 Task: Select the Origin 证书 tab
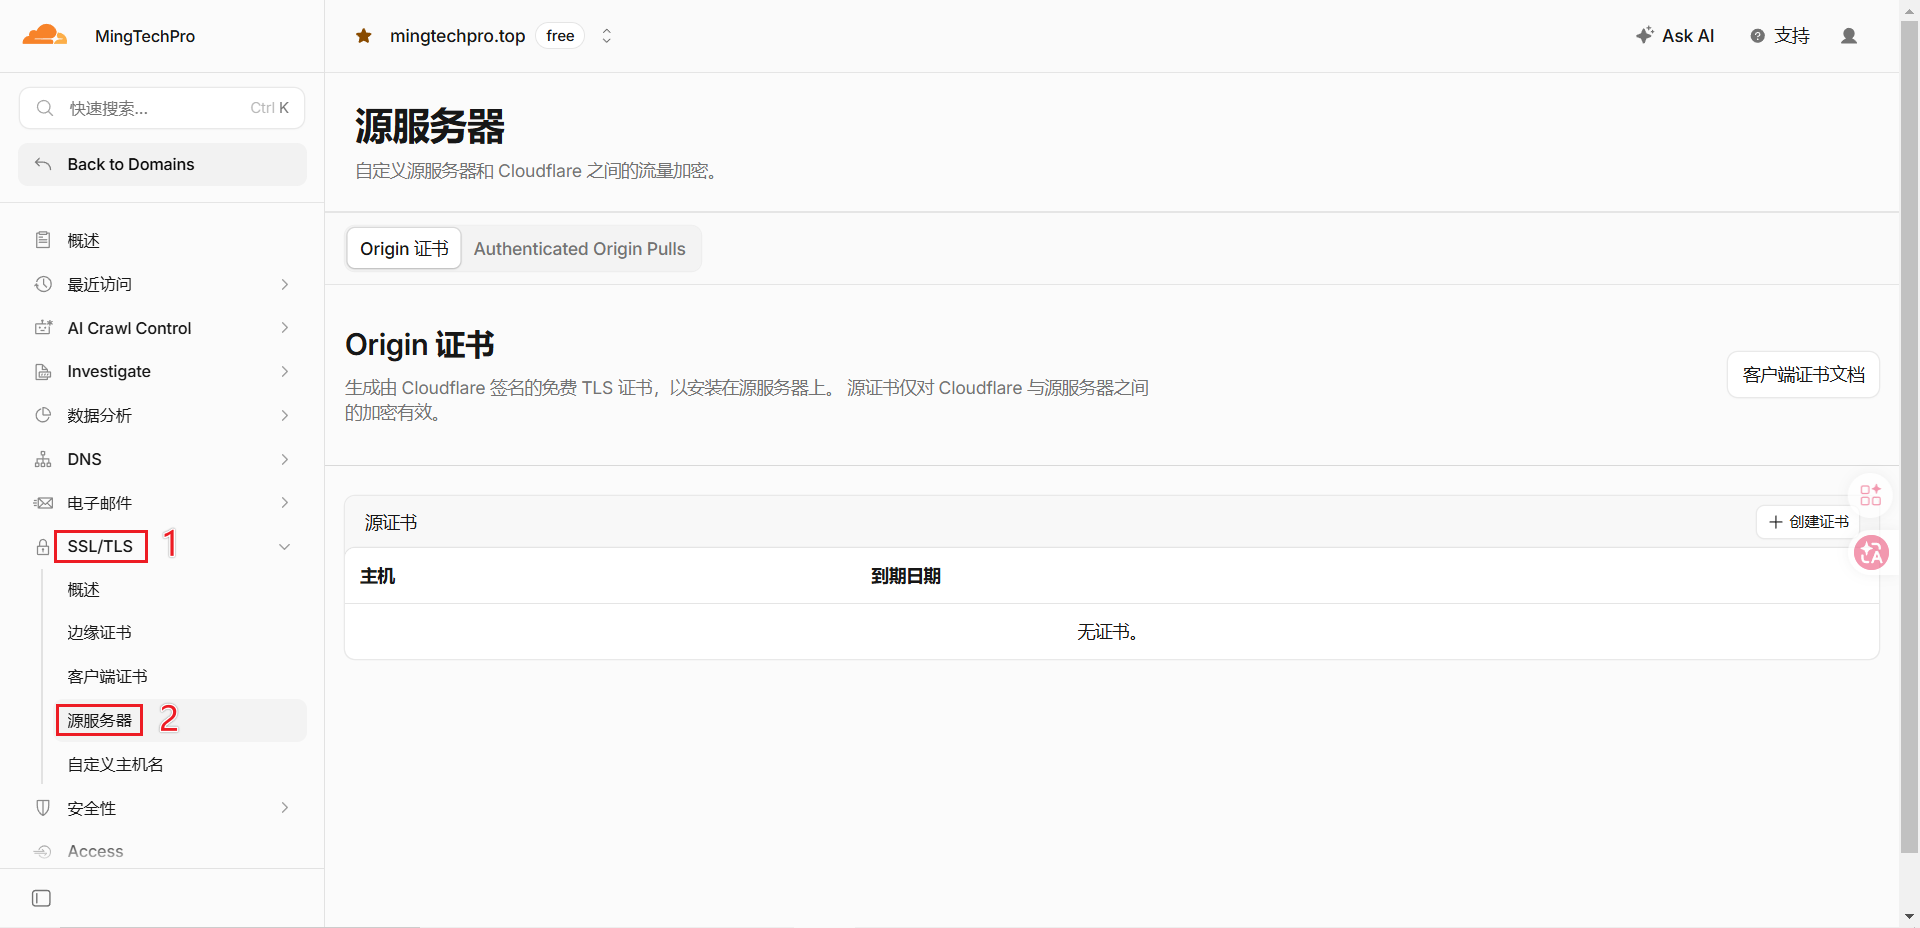click(404, 249)
